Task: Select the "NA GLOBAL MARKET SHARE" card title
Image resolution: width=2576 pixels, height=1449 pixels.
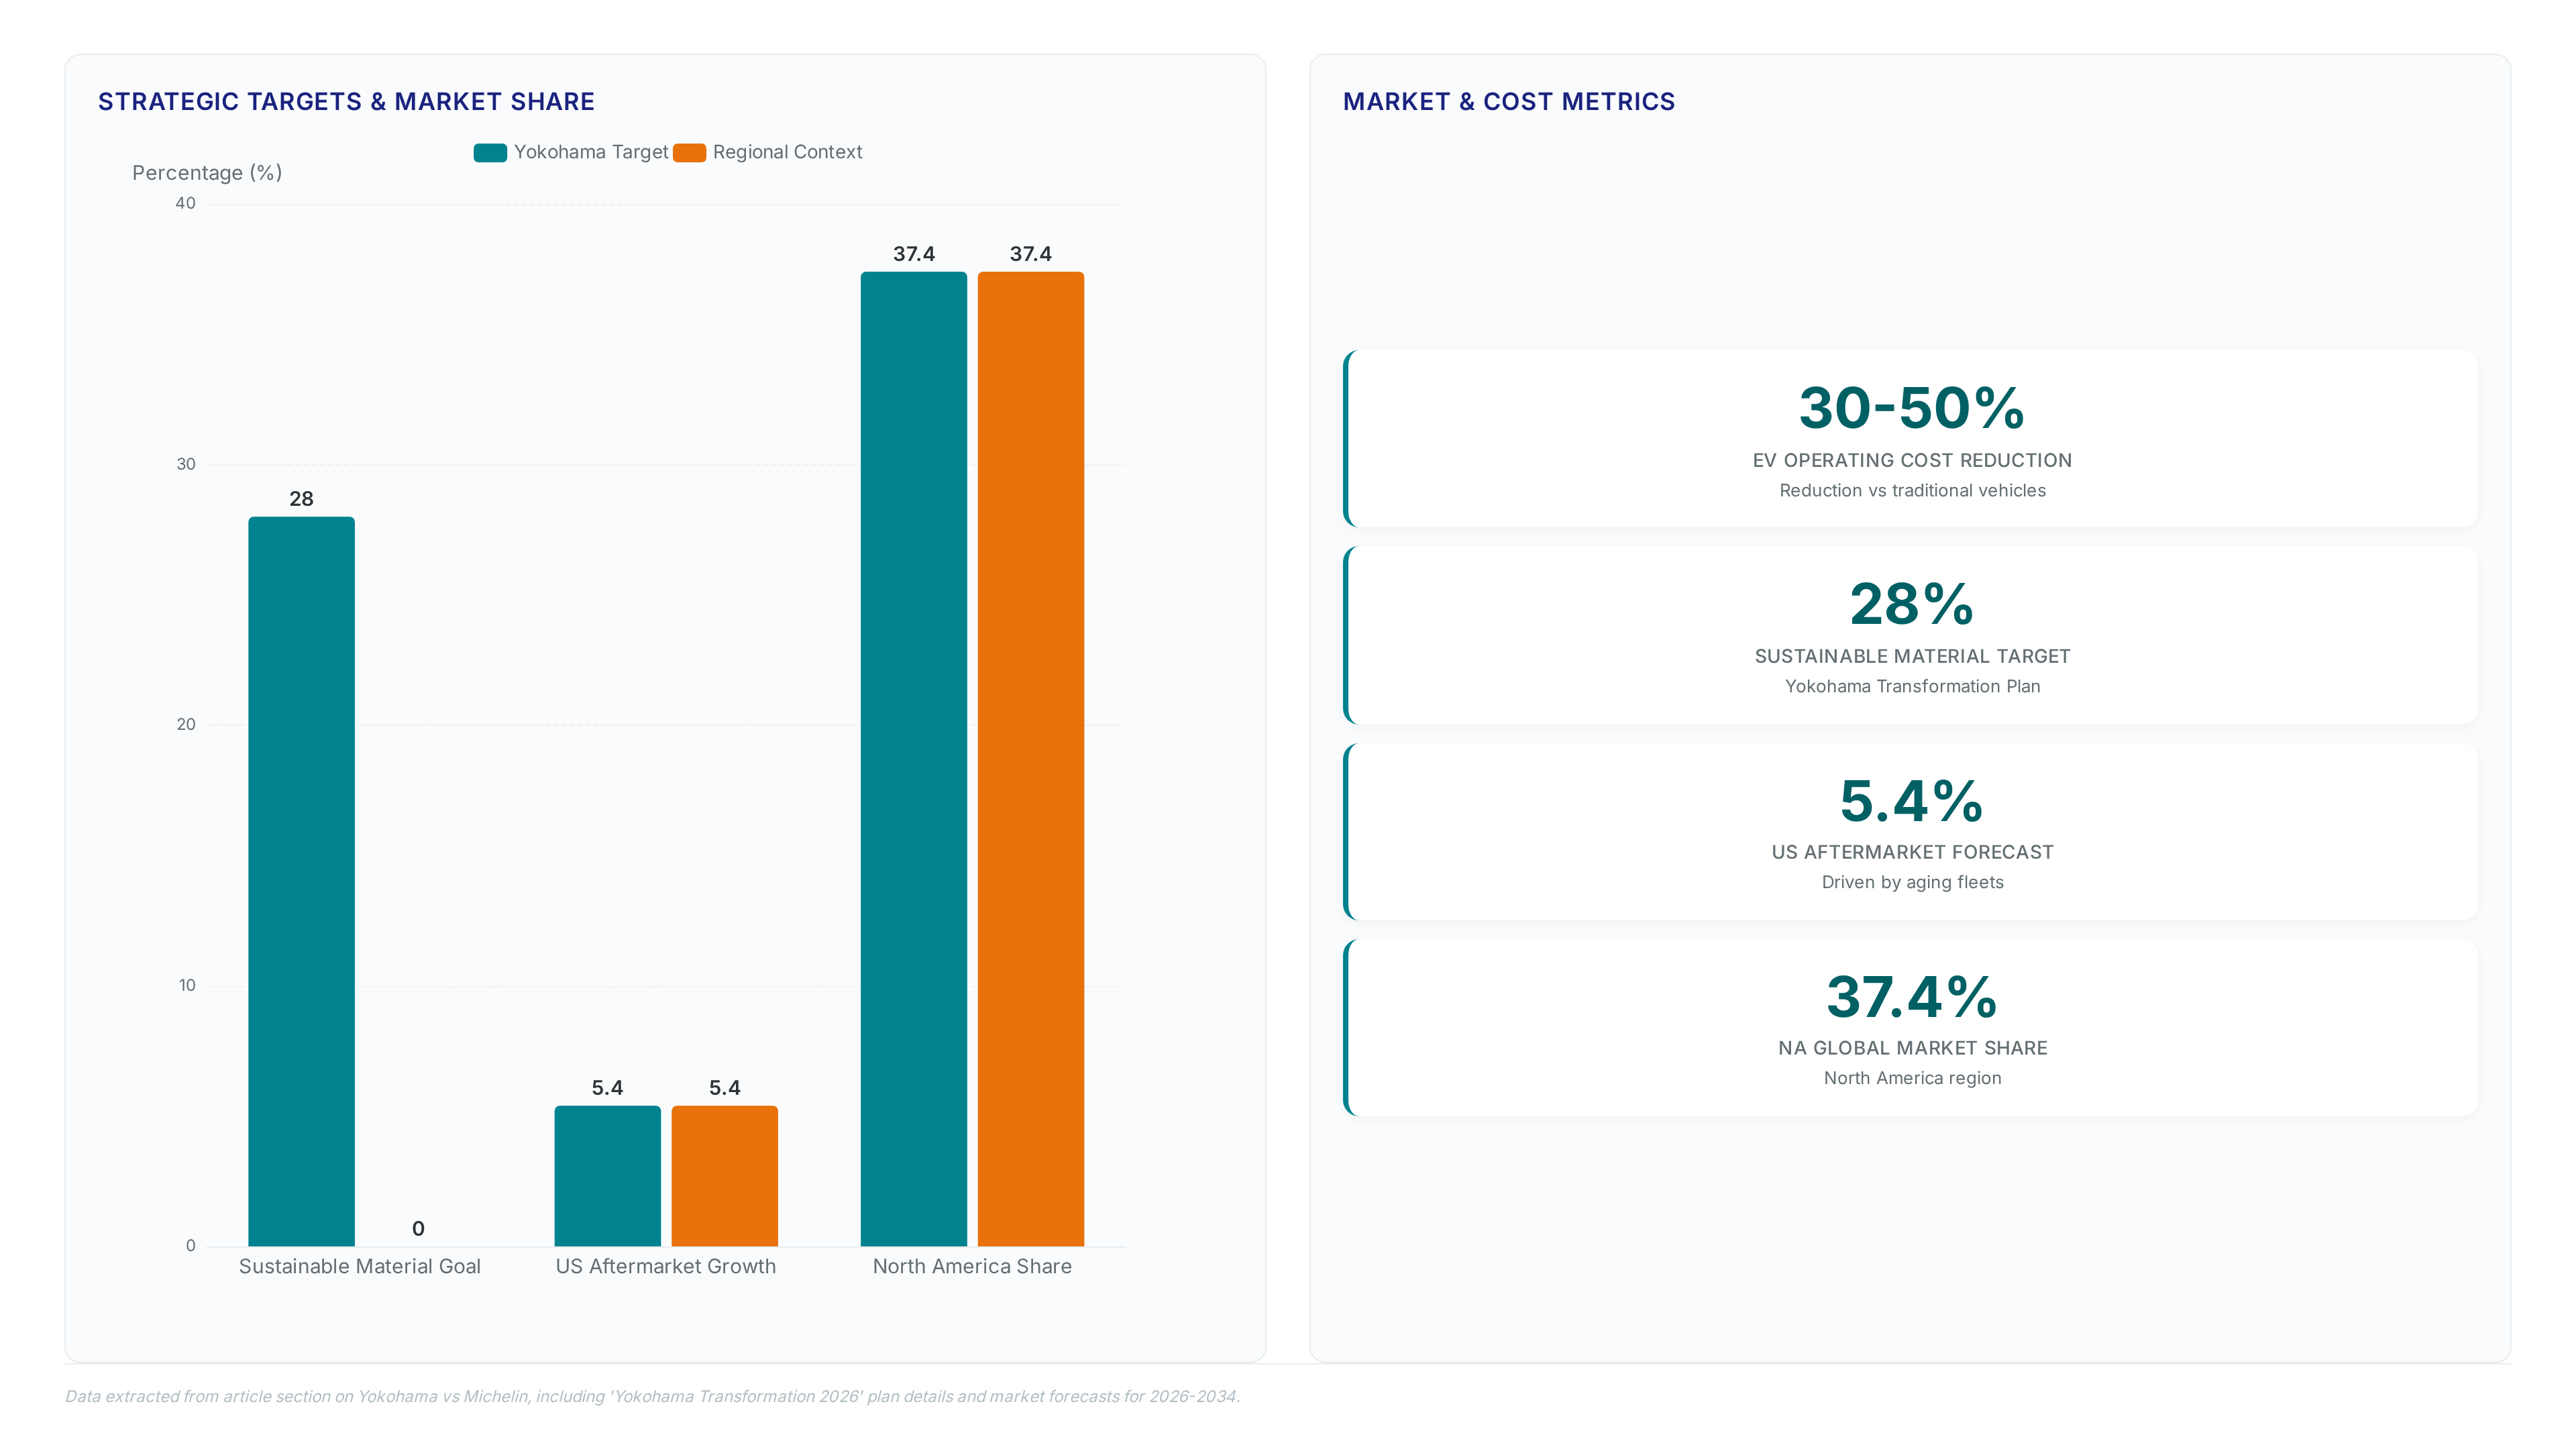Action: tap(1912, 1049)
